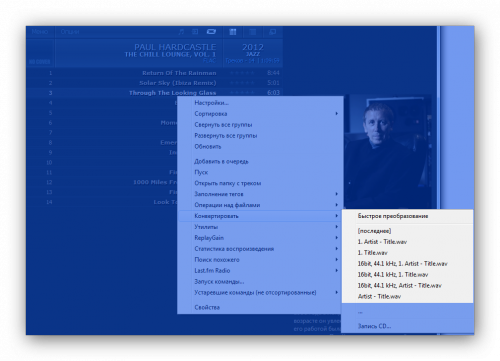Choose Быстрое преобразование in the submenu

407,216
